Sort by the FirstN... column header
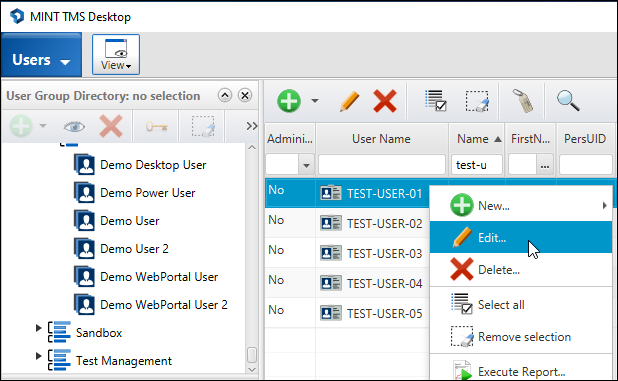Viewport: 618px width, 381px height. point(530,139)
